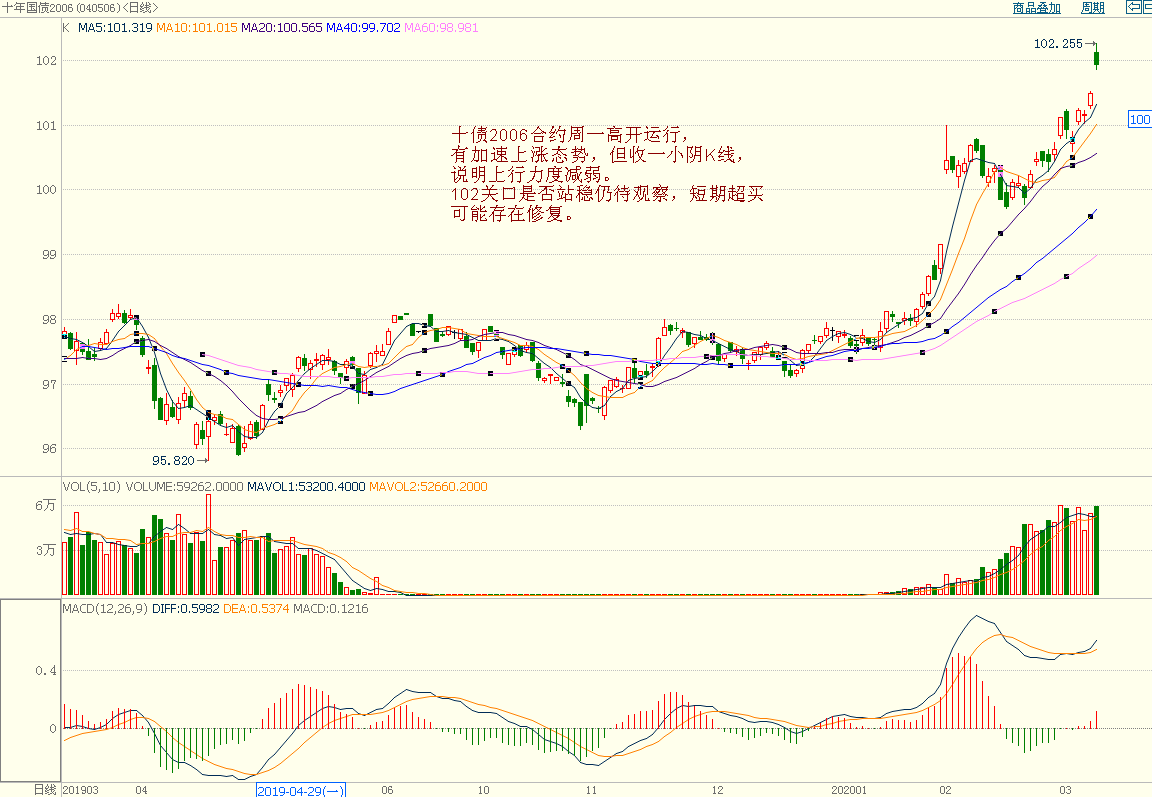This screenshot has height=797, width=1152.
Task: Select the red annotation text block
Action: click(x=607, y=174)
